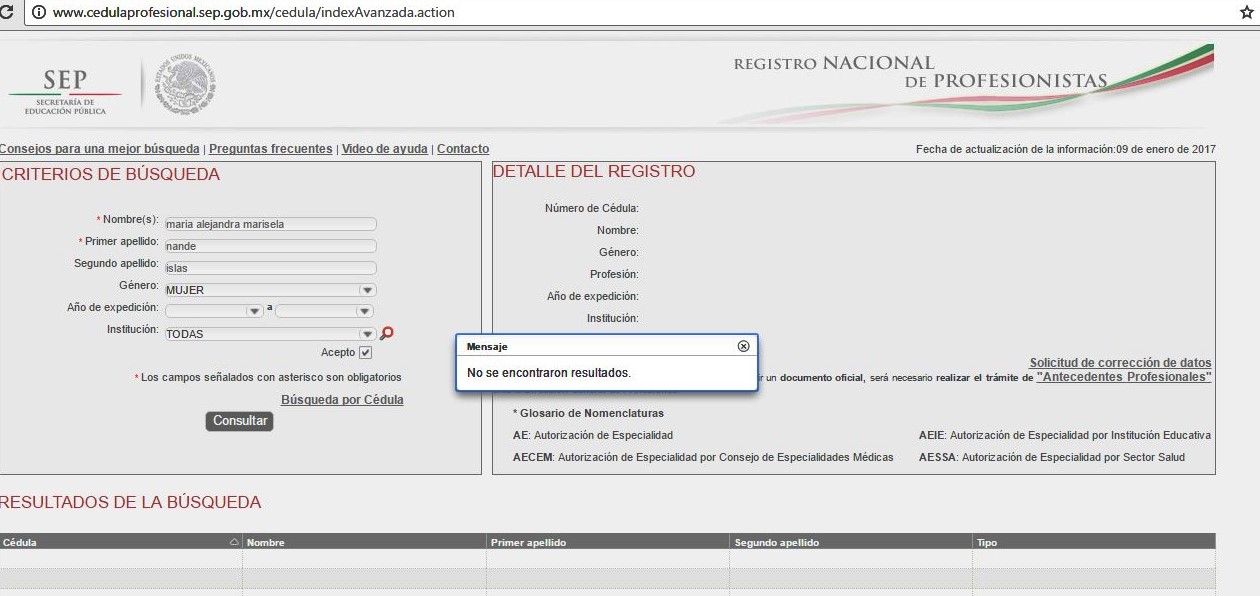
Task: View site information icon in address bar
Action: [x=39, y=13]
